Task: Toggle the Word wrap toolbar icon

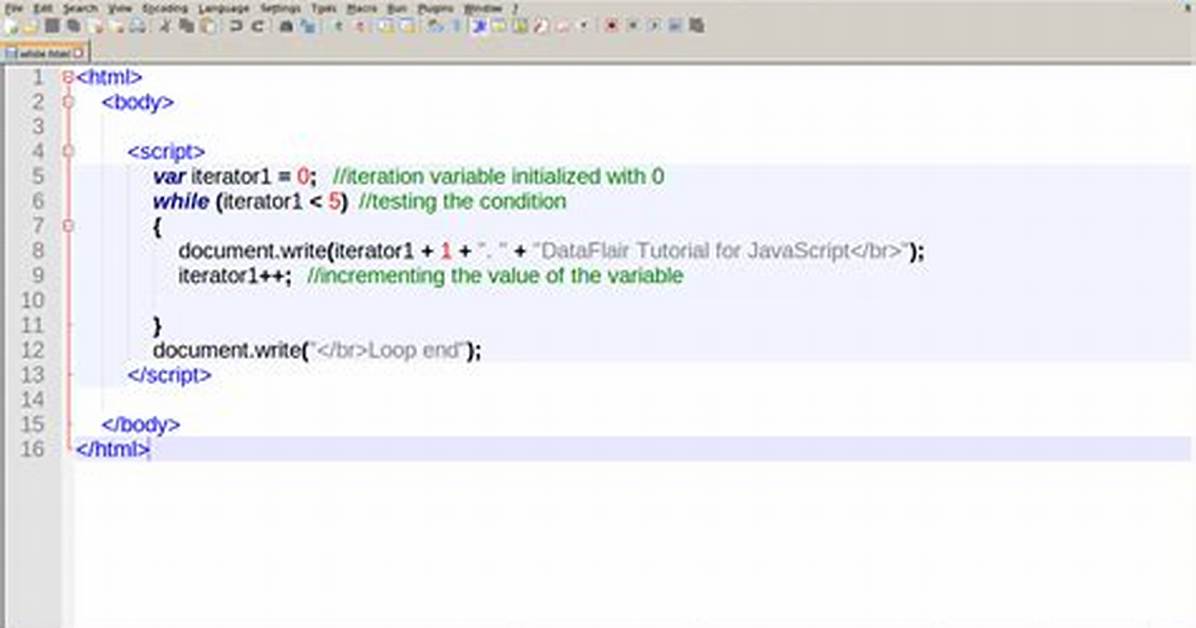Action: pyautogui.click(x=435, y=26)
